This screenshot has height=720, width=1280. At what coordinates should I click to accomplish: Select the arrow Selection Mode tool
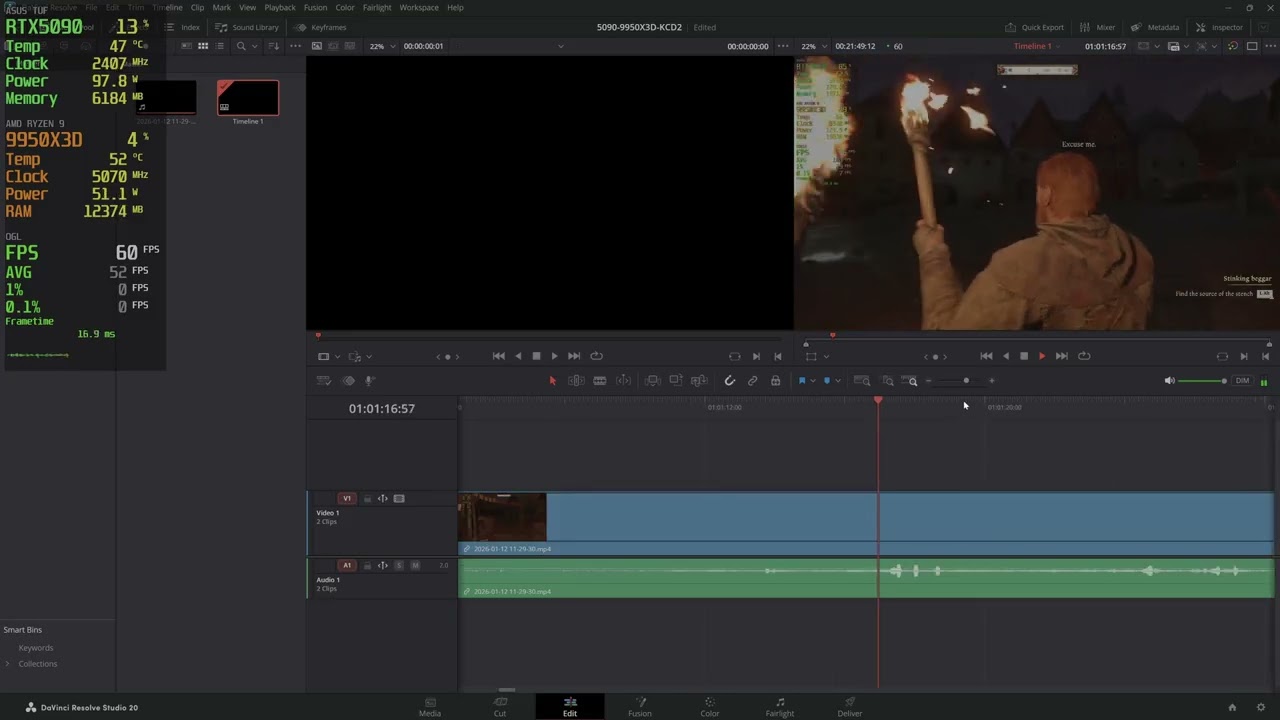552,381
